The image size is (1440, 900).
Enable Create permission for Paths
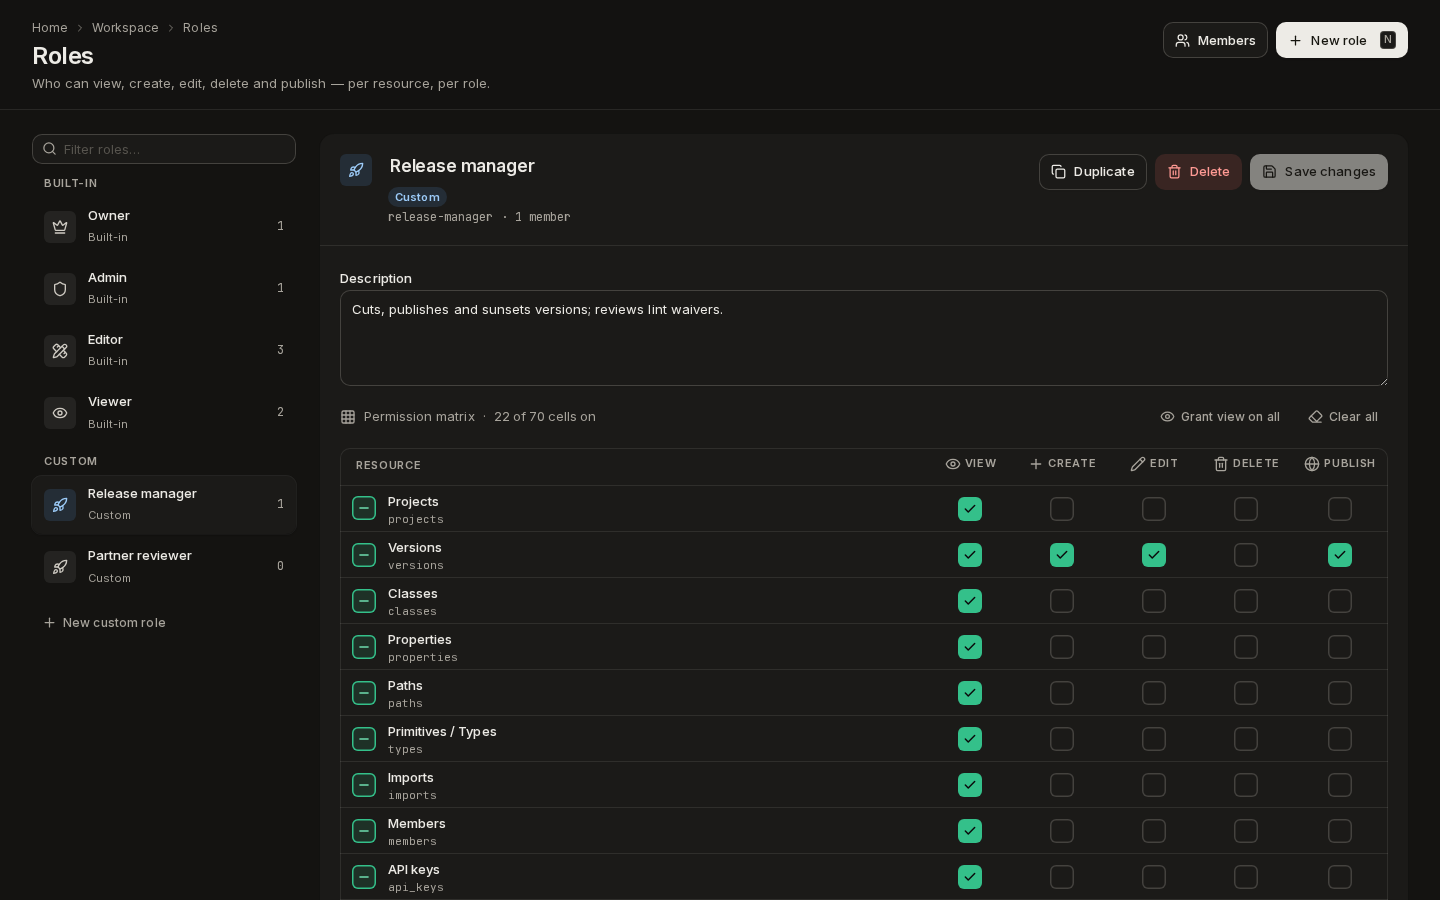(1062, 693)
